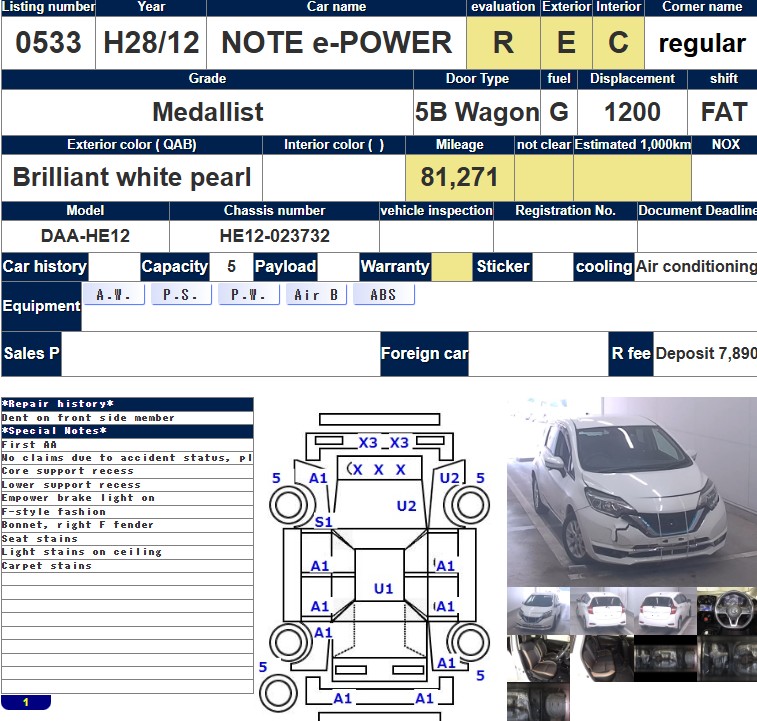
Task: Click the NOX header
Action: pyautogui.click(x=725, y=144)
